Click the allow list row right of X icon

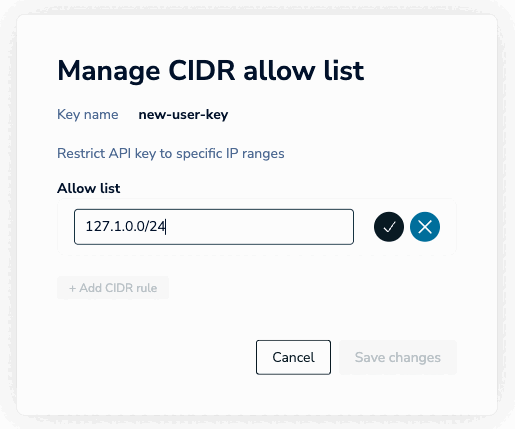pyautogui.click(x=448, y=227)
